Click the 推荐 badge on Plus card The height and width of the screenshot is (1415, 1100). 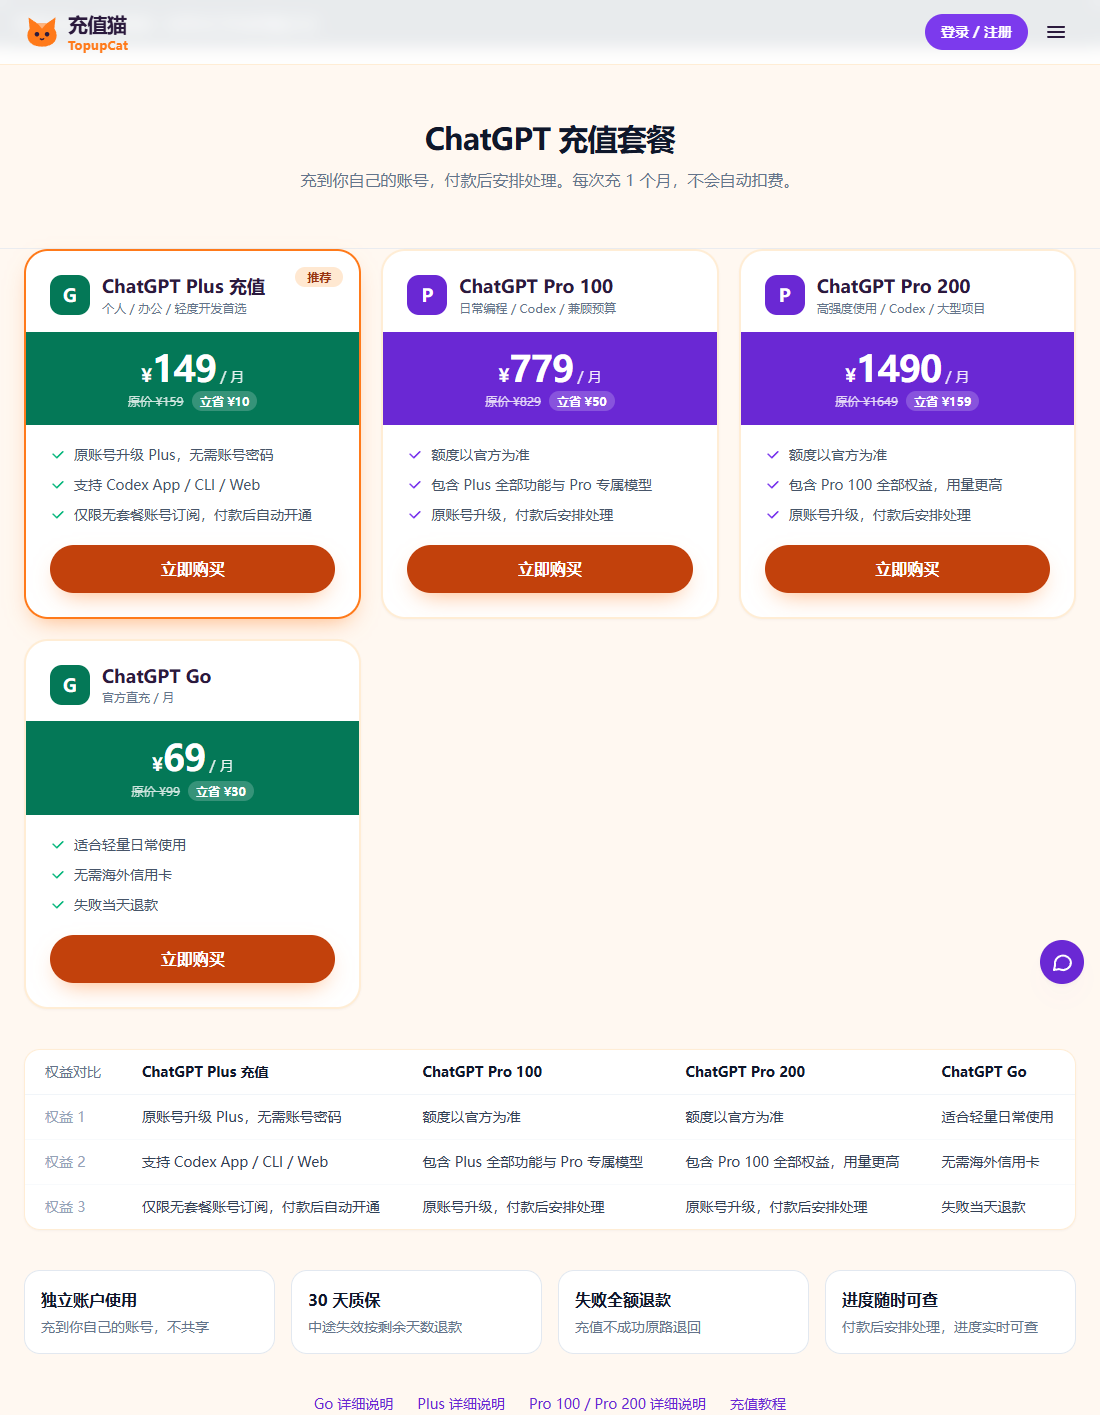pos(319,277)
